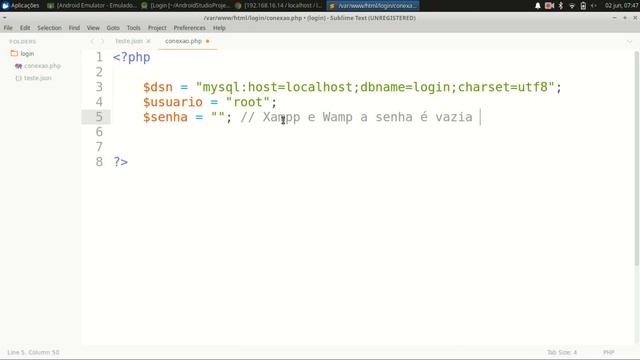640x360 pixels.
Task: Open the Tools menu
Action: pos(133,28)
